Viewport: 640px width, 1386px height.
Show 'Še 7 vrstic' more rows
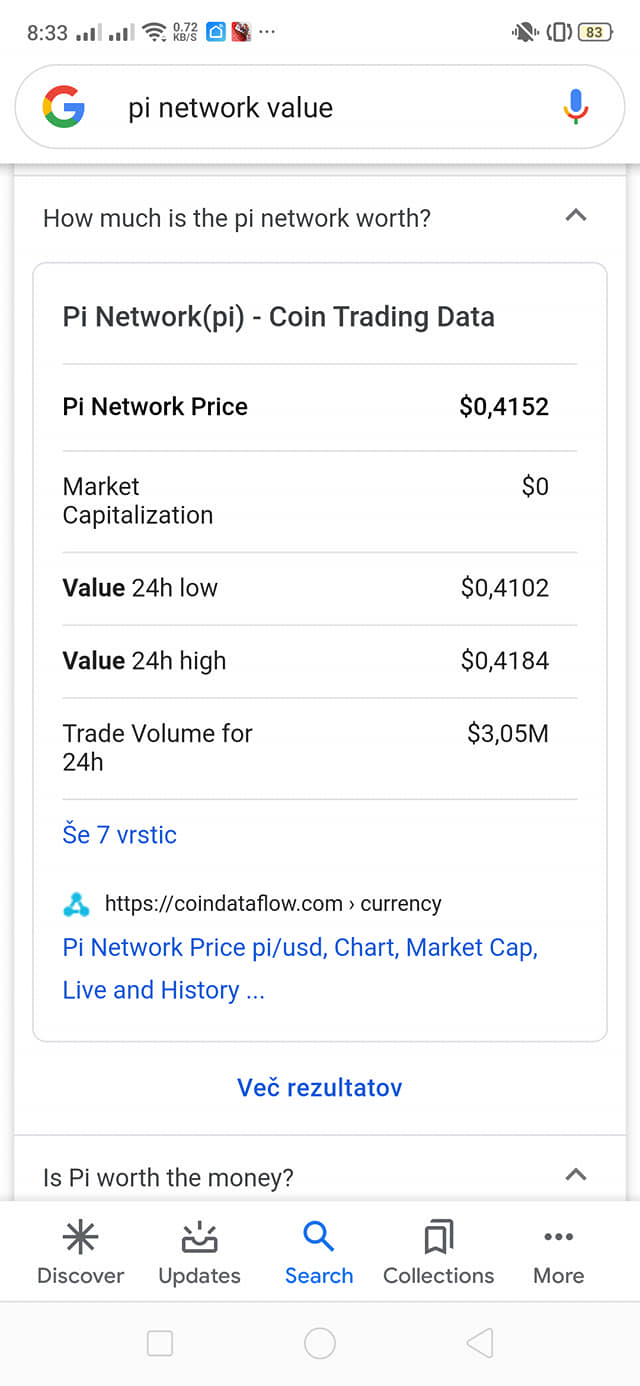(x=119, y=834)
